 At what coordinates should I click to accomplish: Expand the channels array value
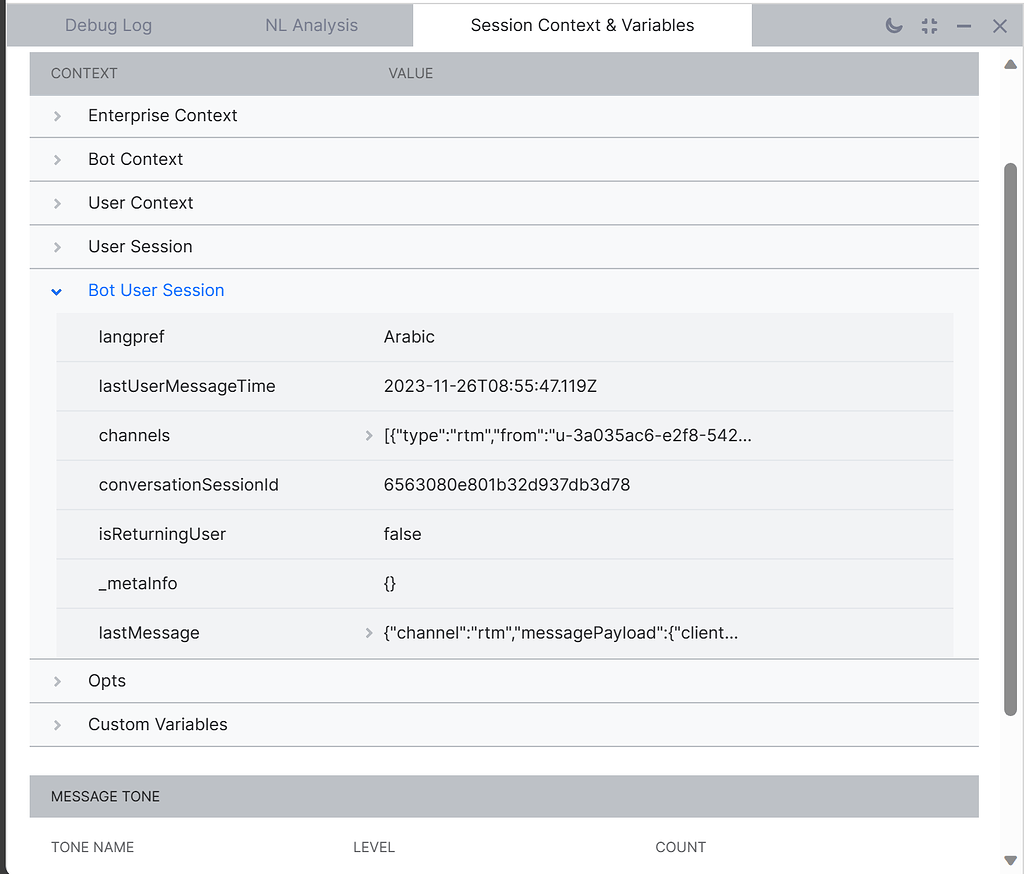tap(369, 435)
